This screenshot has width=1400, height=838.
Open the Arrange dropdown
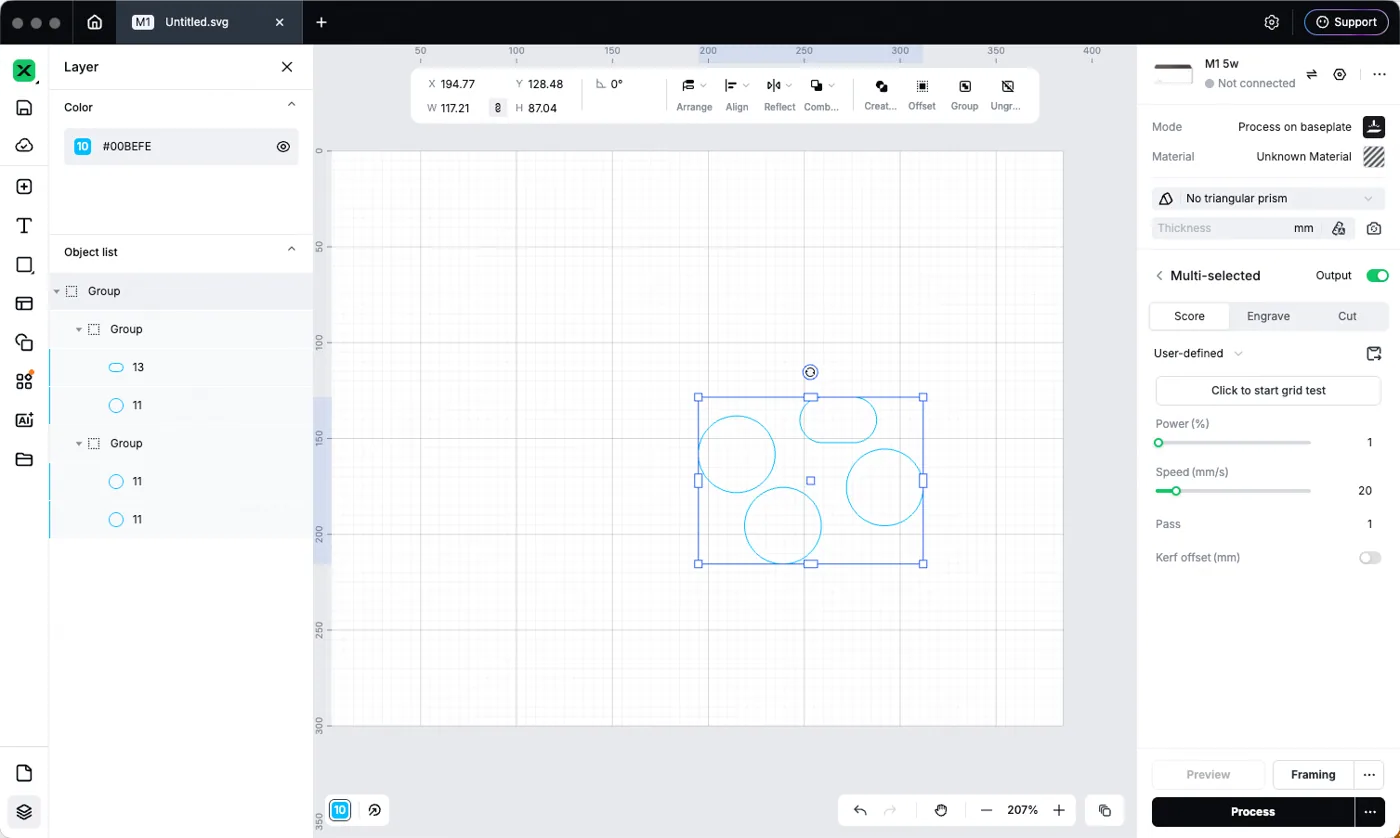[x=694, y=95]
